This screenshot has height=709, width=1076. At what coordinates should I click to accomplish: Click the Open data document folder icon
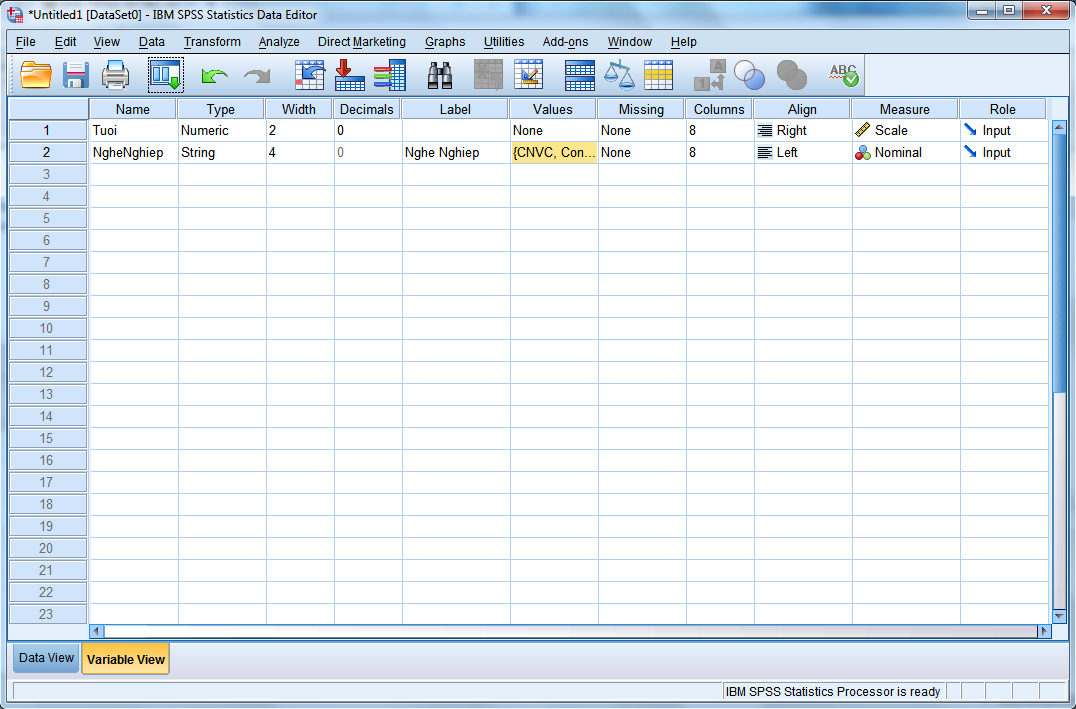tap(36, 75)
